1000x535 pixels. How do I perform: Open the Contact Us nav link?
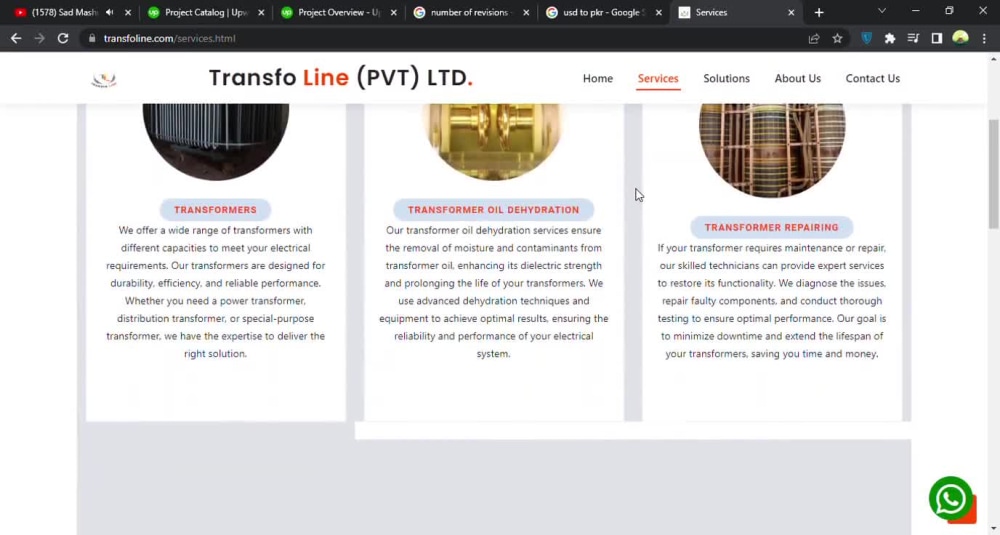coord(872,78)
